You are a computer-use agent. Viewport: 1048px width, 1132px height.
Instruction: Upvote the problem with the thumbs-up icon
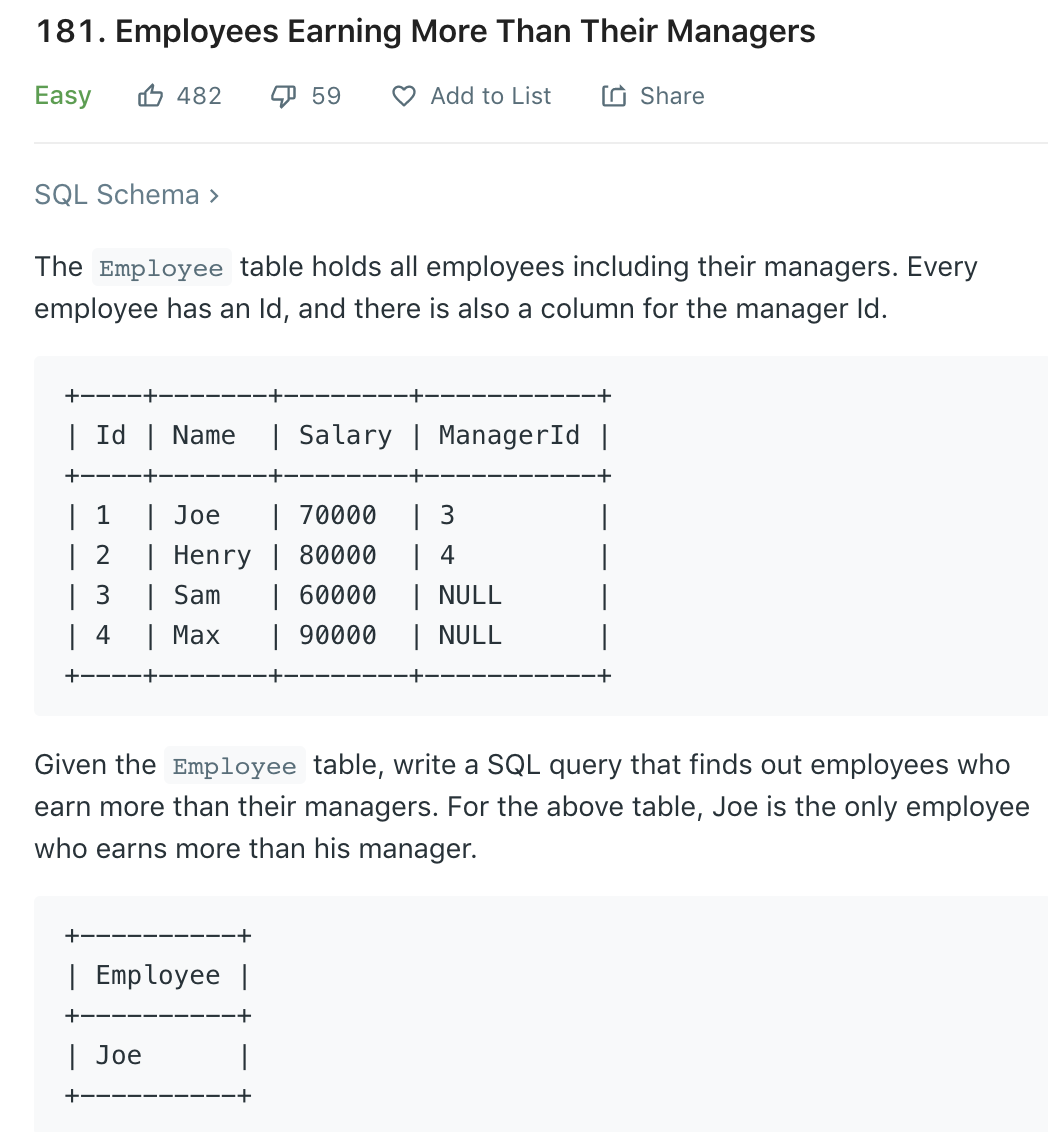click(150, 95)
